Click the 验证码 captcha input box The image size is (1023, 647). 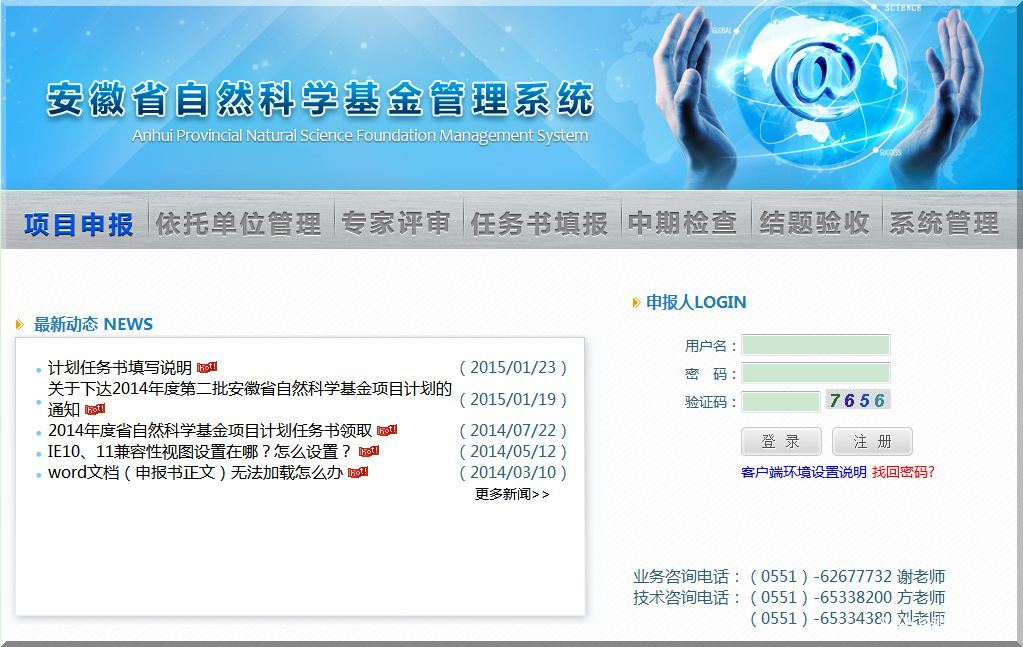pyautogui.click(x=780, y=402)
